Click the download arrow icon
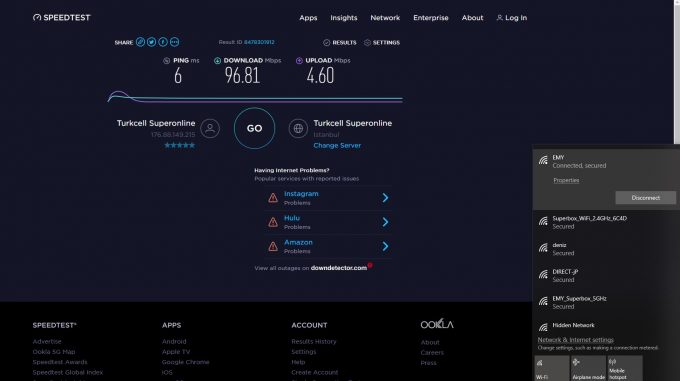Screen dimensions: 680x381 [x=217, y=61]
